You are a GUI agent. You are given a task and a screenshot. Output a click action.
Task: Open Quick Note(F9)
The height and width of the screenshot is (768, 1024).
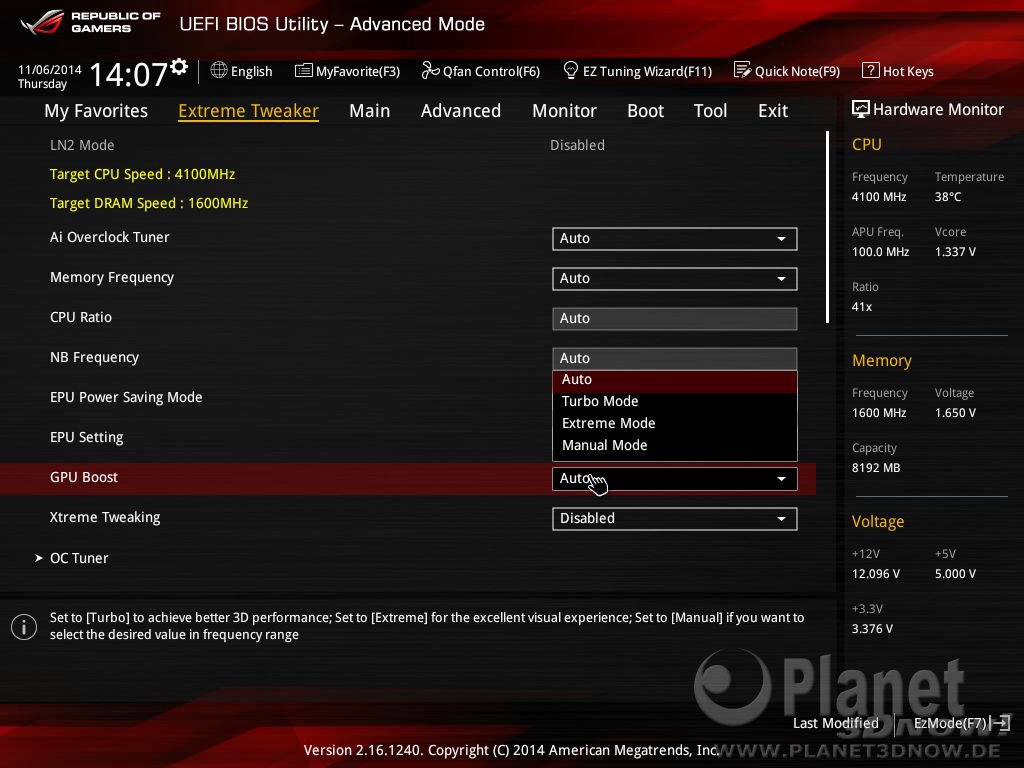[787, 71]
